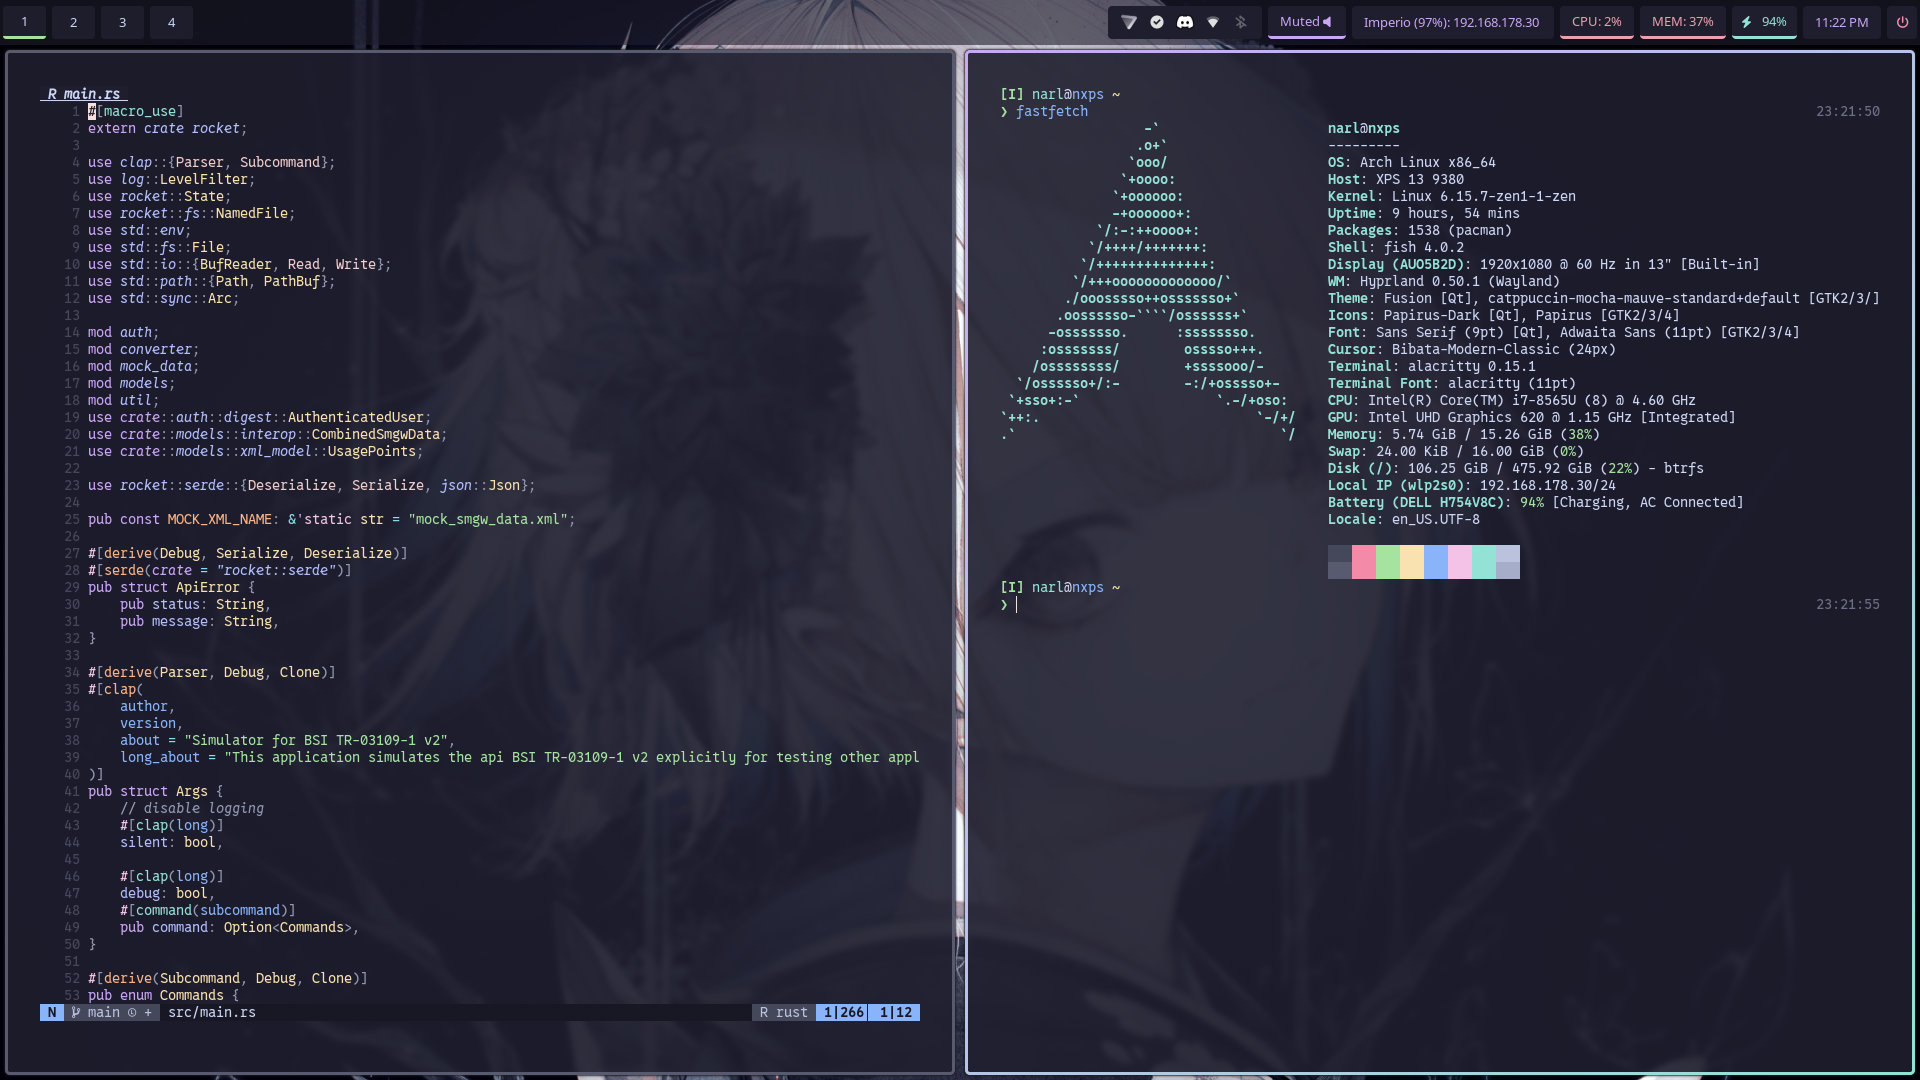The image size is (1920, 1080).
Task: Click the MEM usage module
Action: 1682,22
